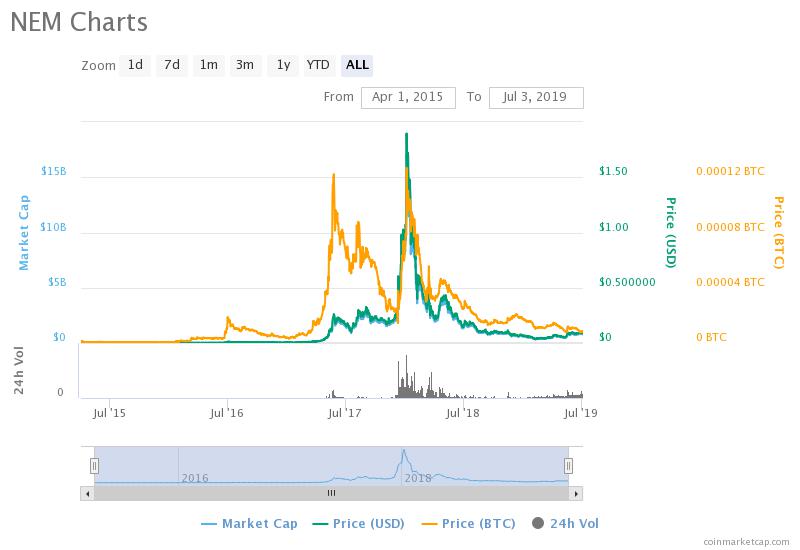Click the $1.00 price axis label
This screenshot has height=550, width=800.
[x=614, y=227]
